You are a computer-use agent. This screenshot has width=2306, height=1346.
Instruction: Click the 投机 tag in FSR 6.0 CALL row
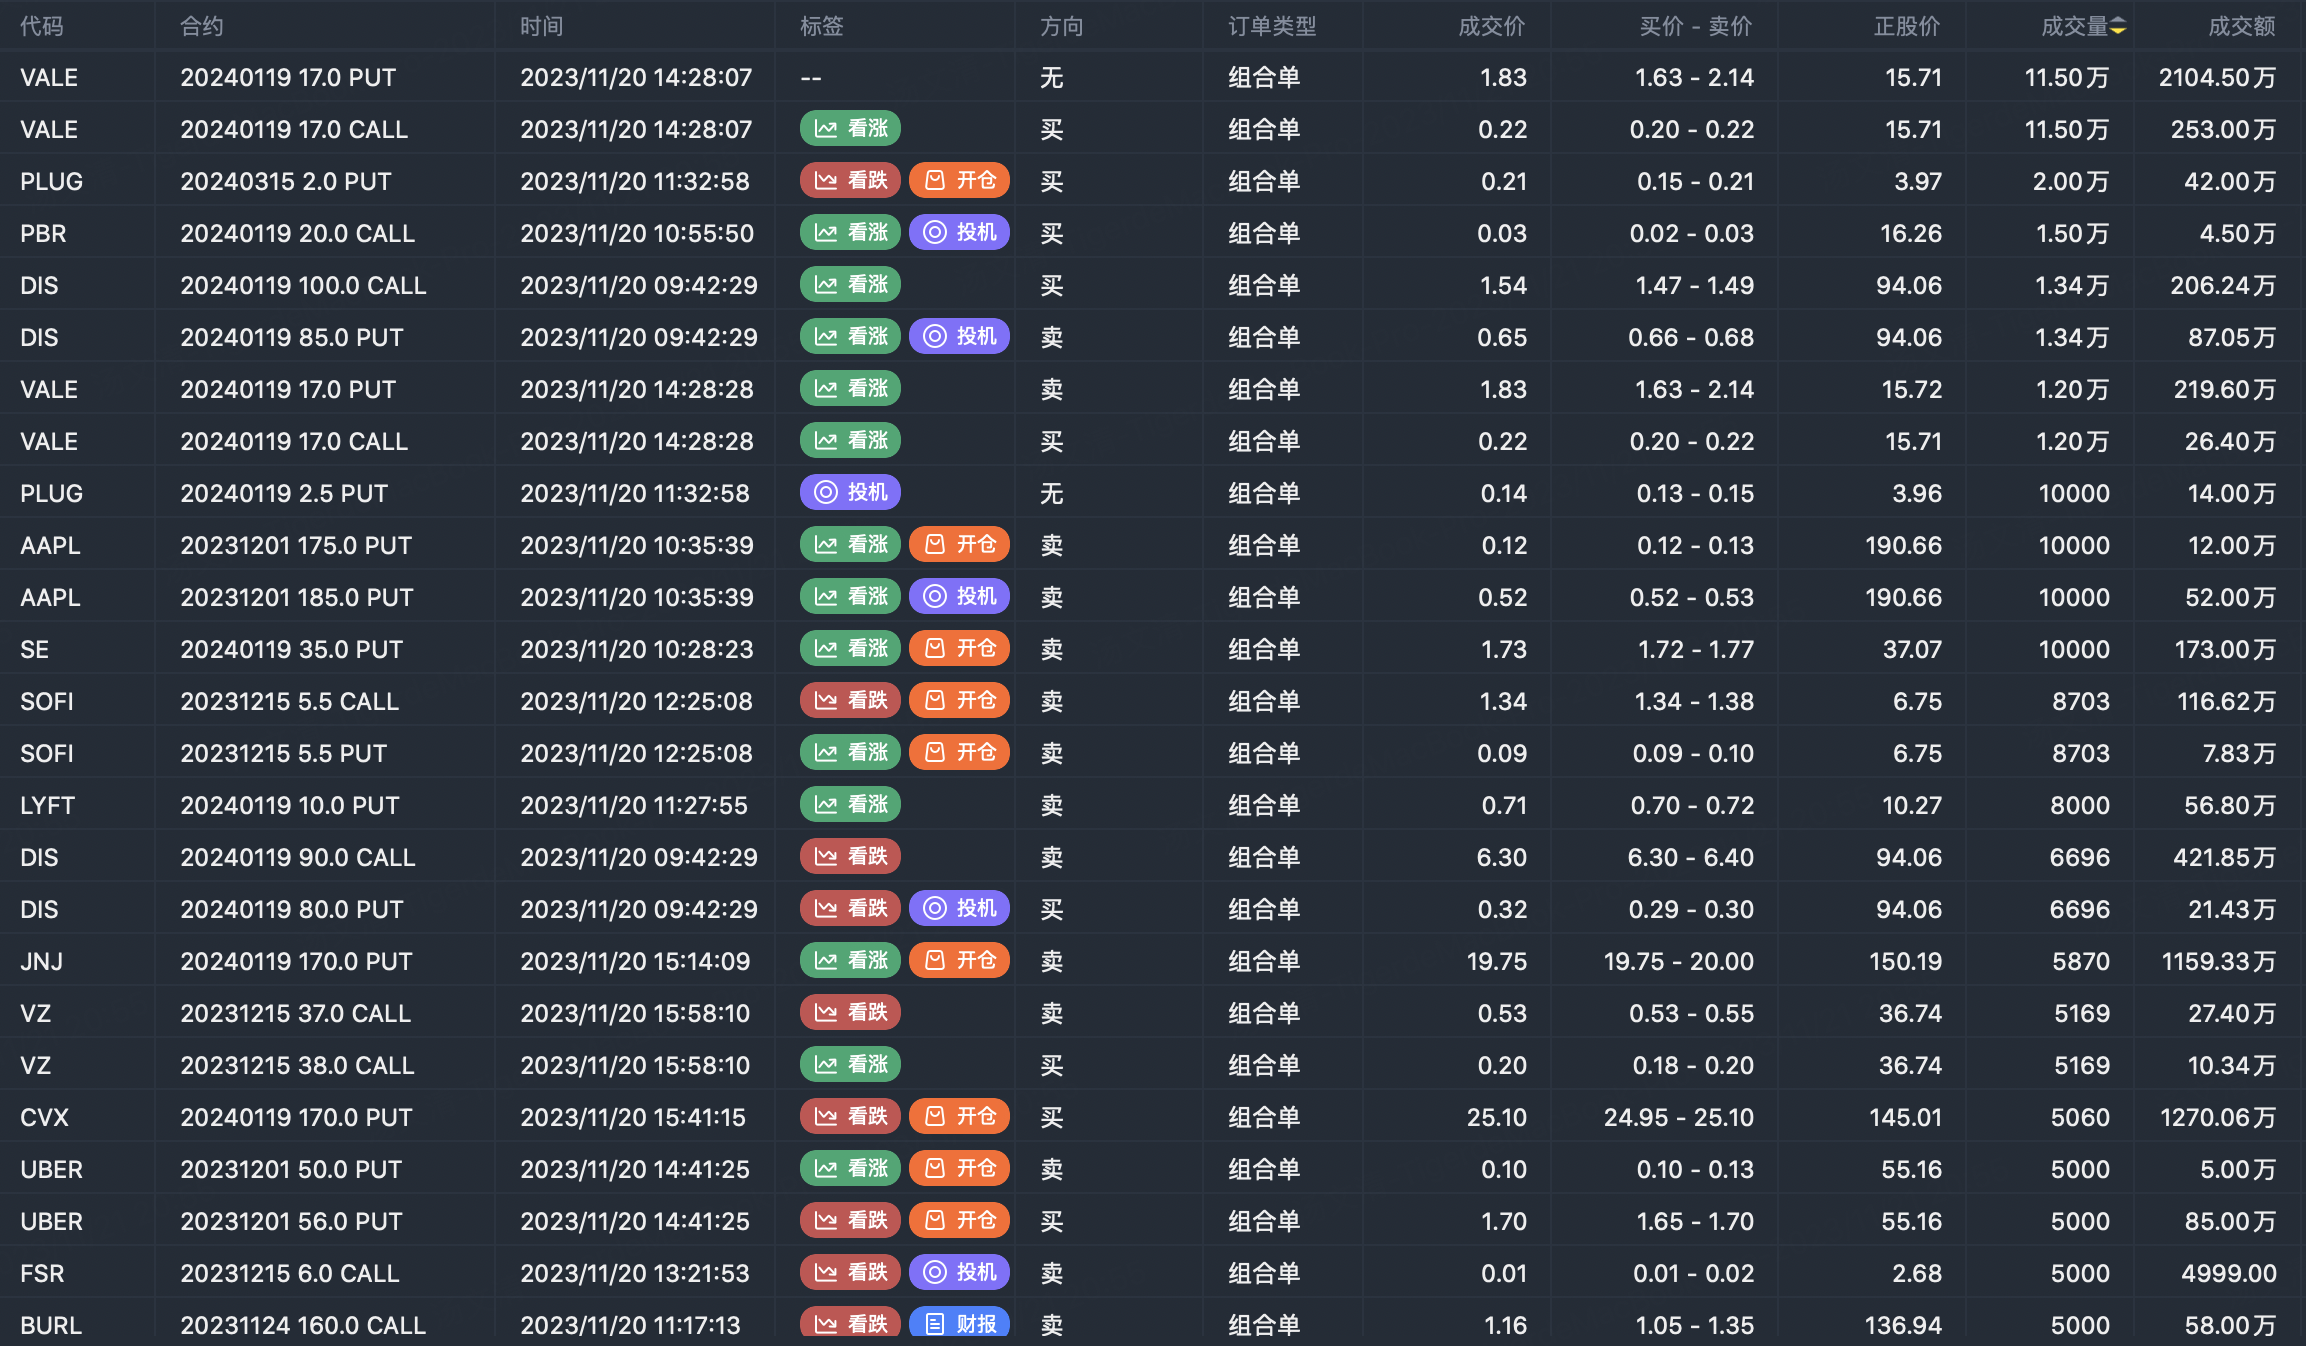point(959,1273)
